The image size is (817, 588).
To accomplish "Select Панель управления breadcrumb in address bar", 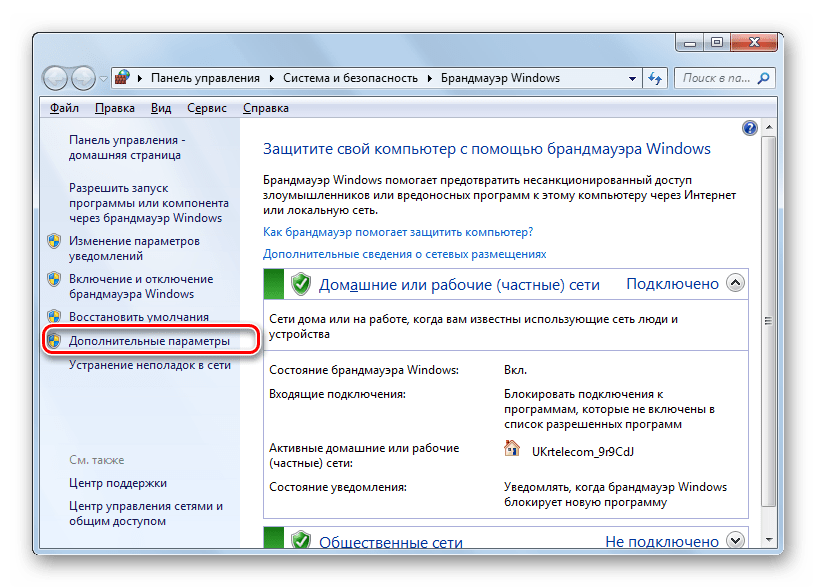I will coord(205,78).
